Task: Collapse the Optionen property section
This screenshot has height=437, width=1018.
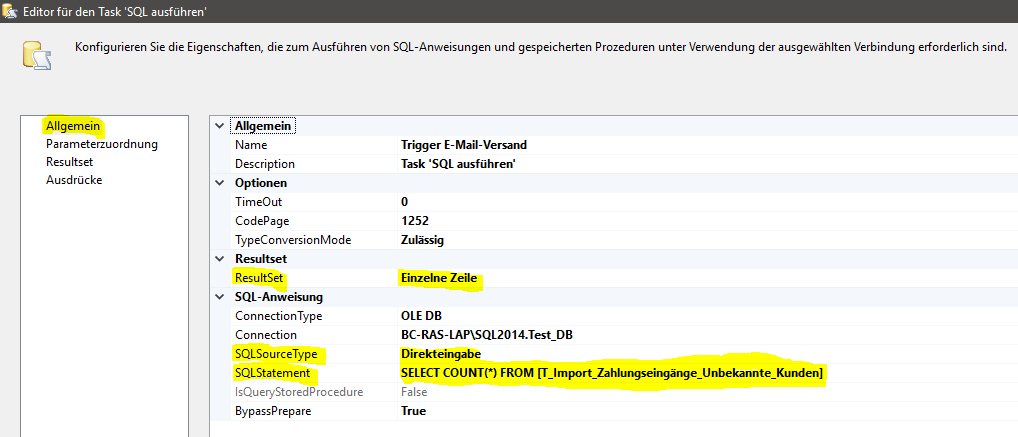Action: click(x=220, y=183)
